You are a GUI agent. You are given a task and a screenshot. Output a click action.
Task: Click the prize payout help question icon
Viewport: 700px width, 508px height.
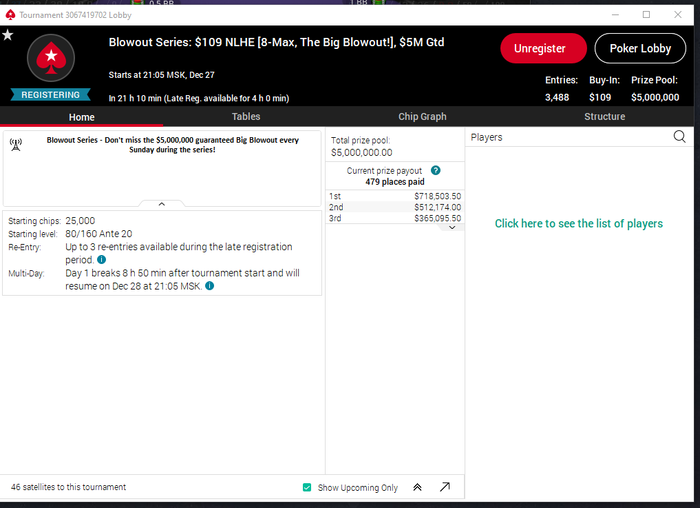pyautogui.click(x=436, y=170)
